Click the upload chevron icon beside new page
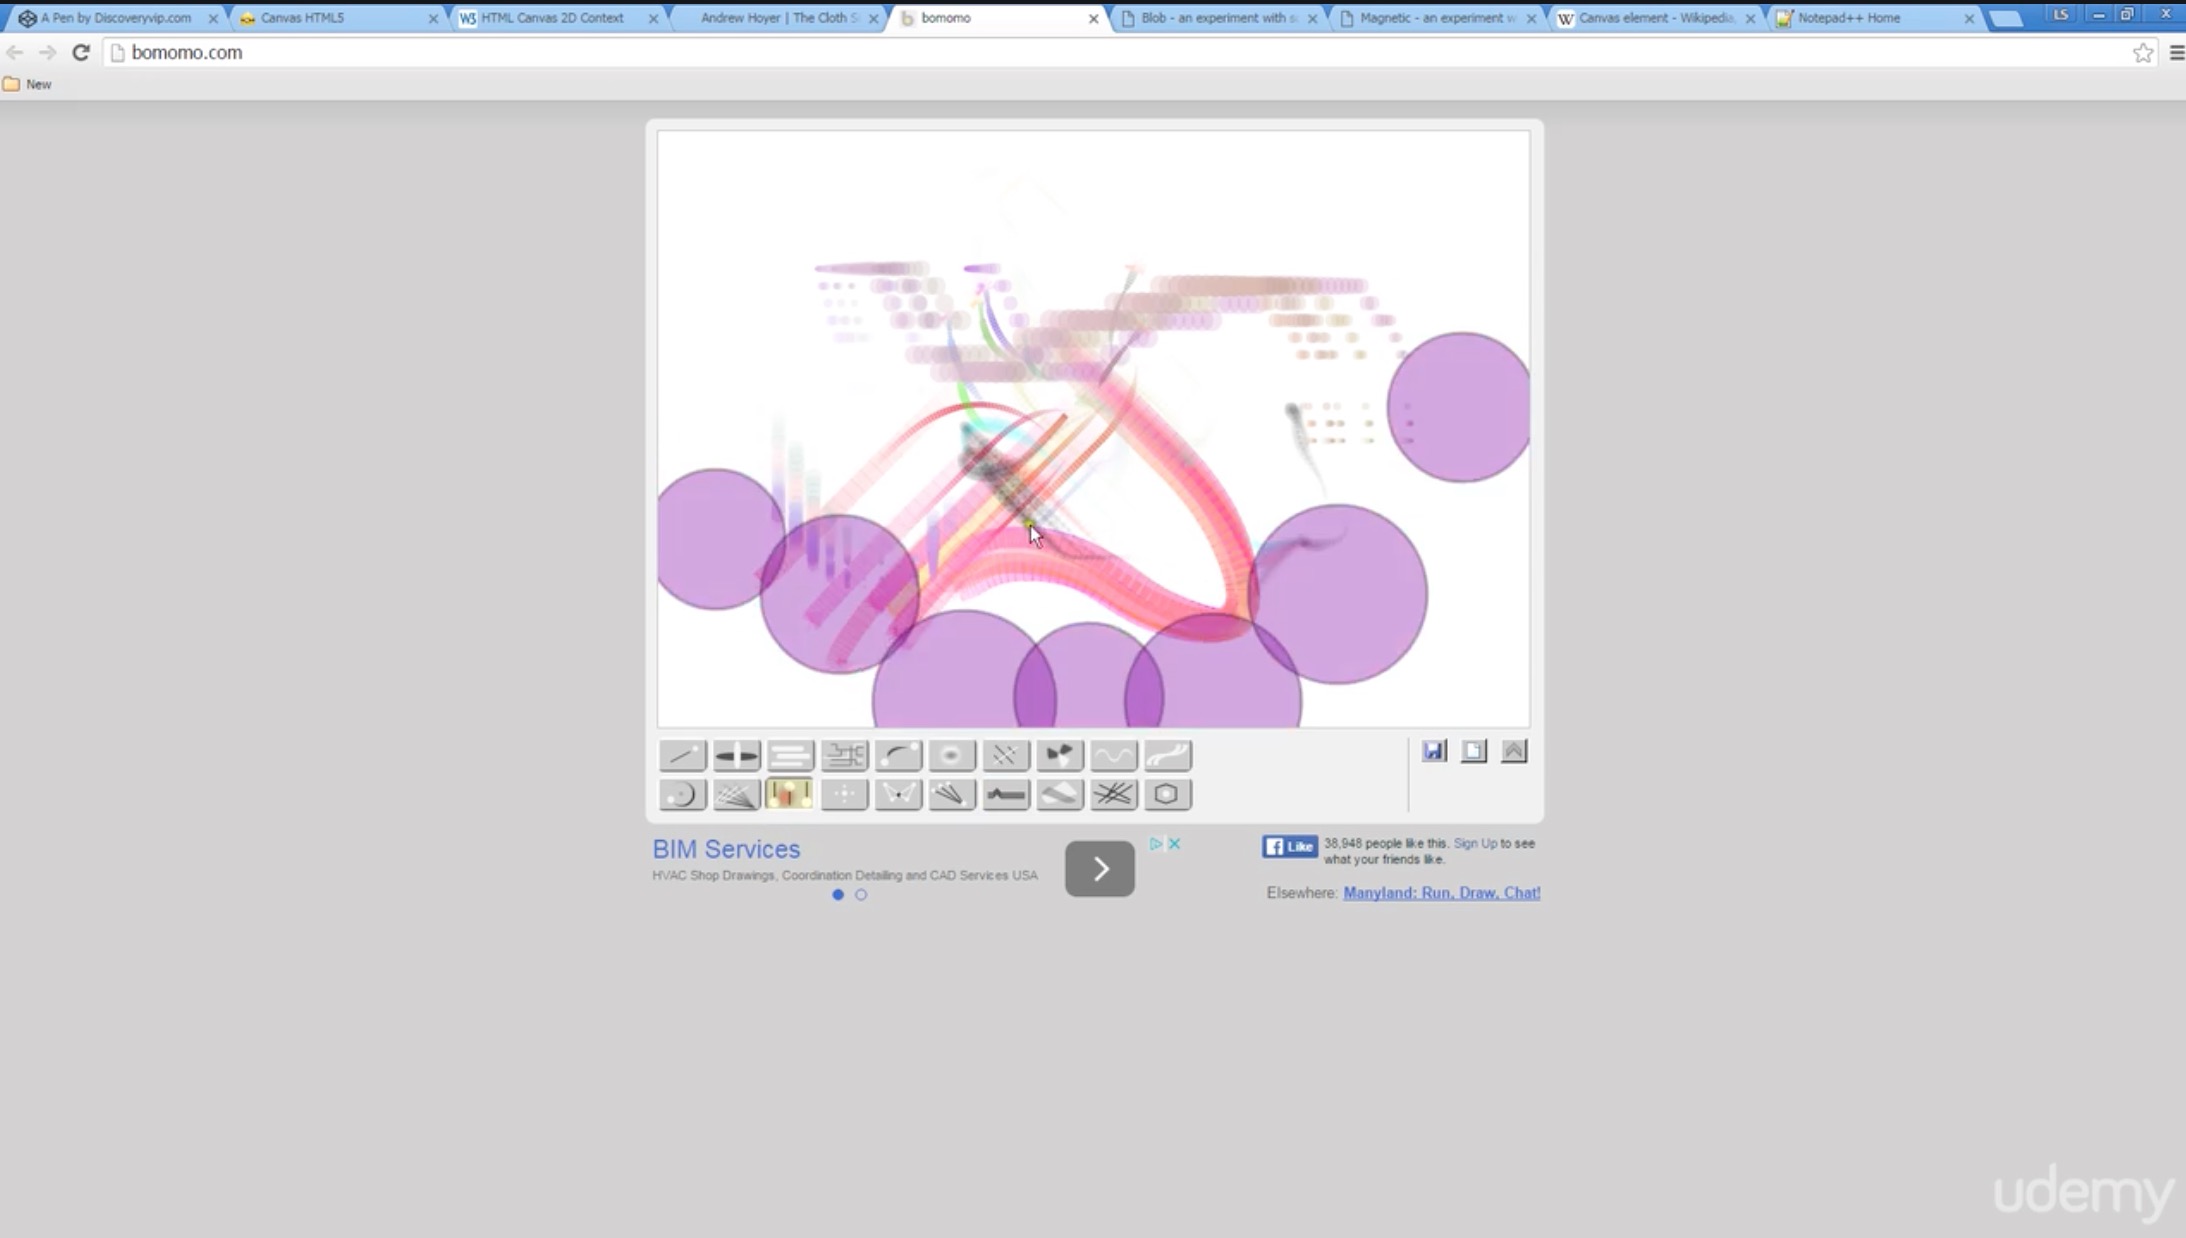 pyautogui.click(x=1513, y=750)
